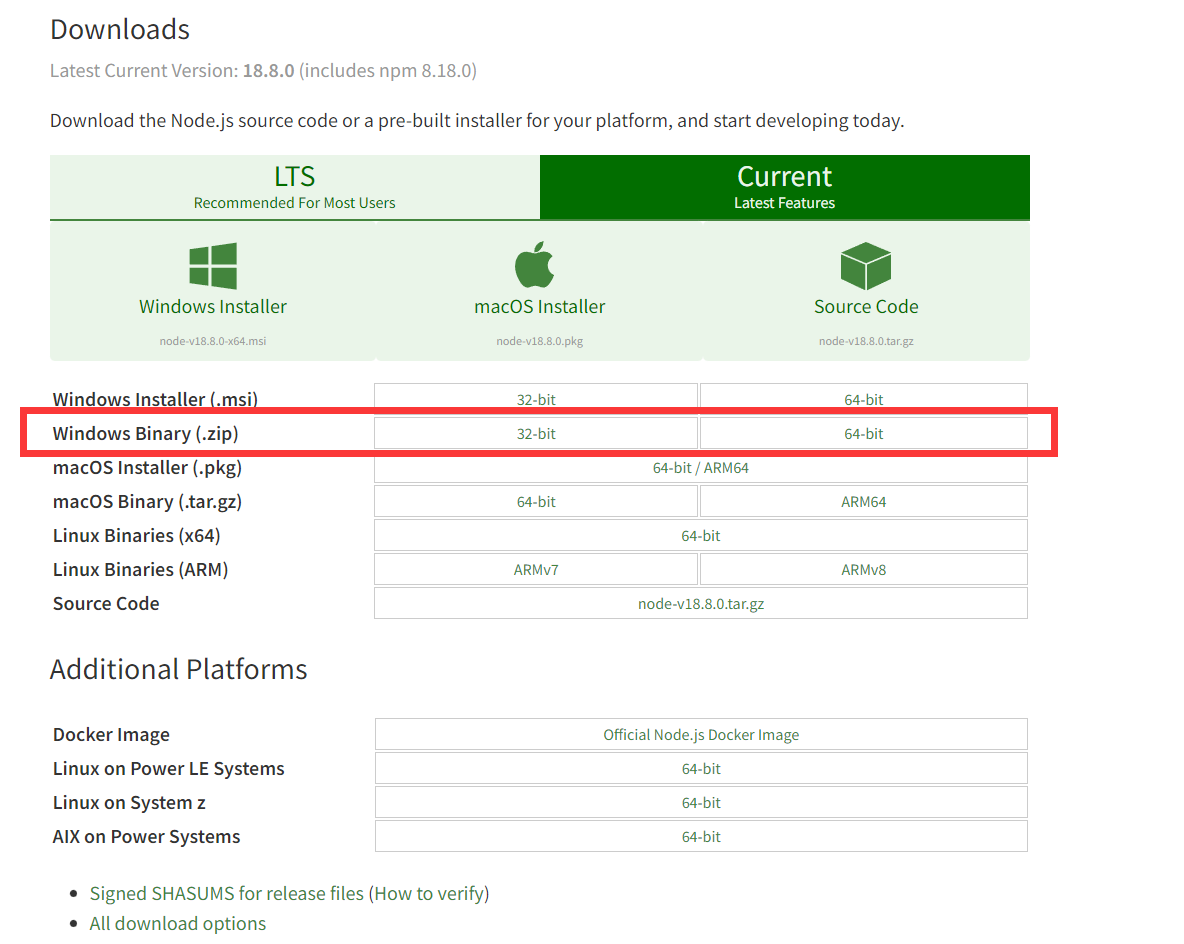Open Signed SHASUMS for release files
This screenshot has width=1184, height=944.
226,893
